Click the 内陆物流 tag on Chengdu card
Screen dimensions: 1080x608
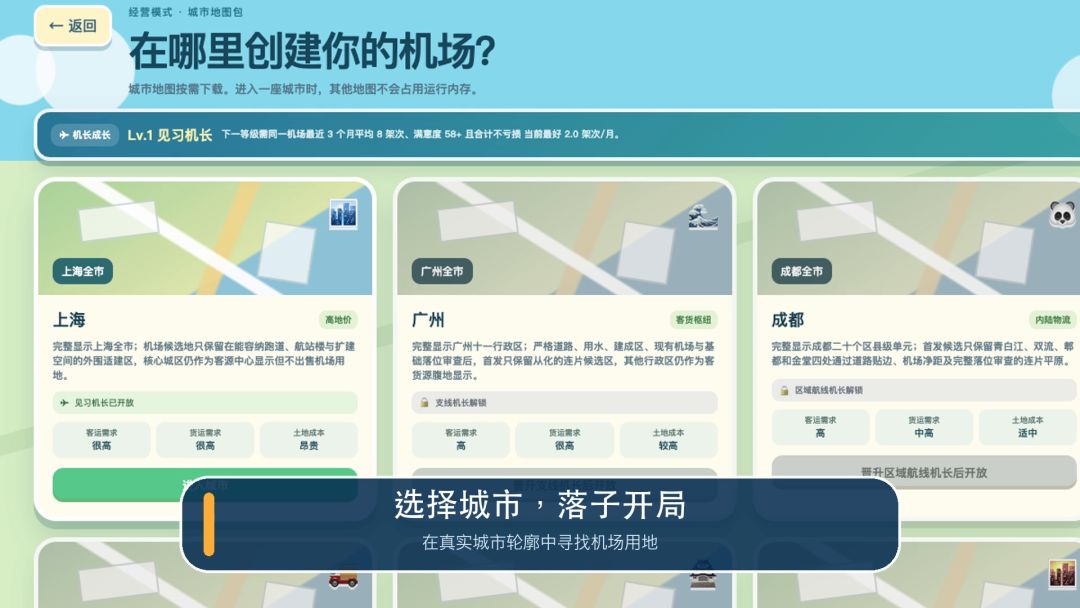[1052, 319]
